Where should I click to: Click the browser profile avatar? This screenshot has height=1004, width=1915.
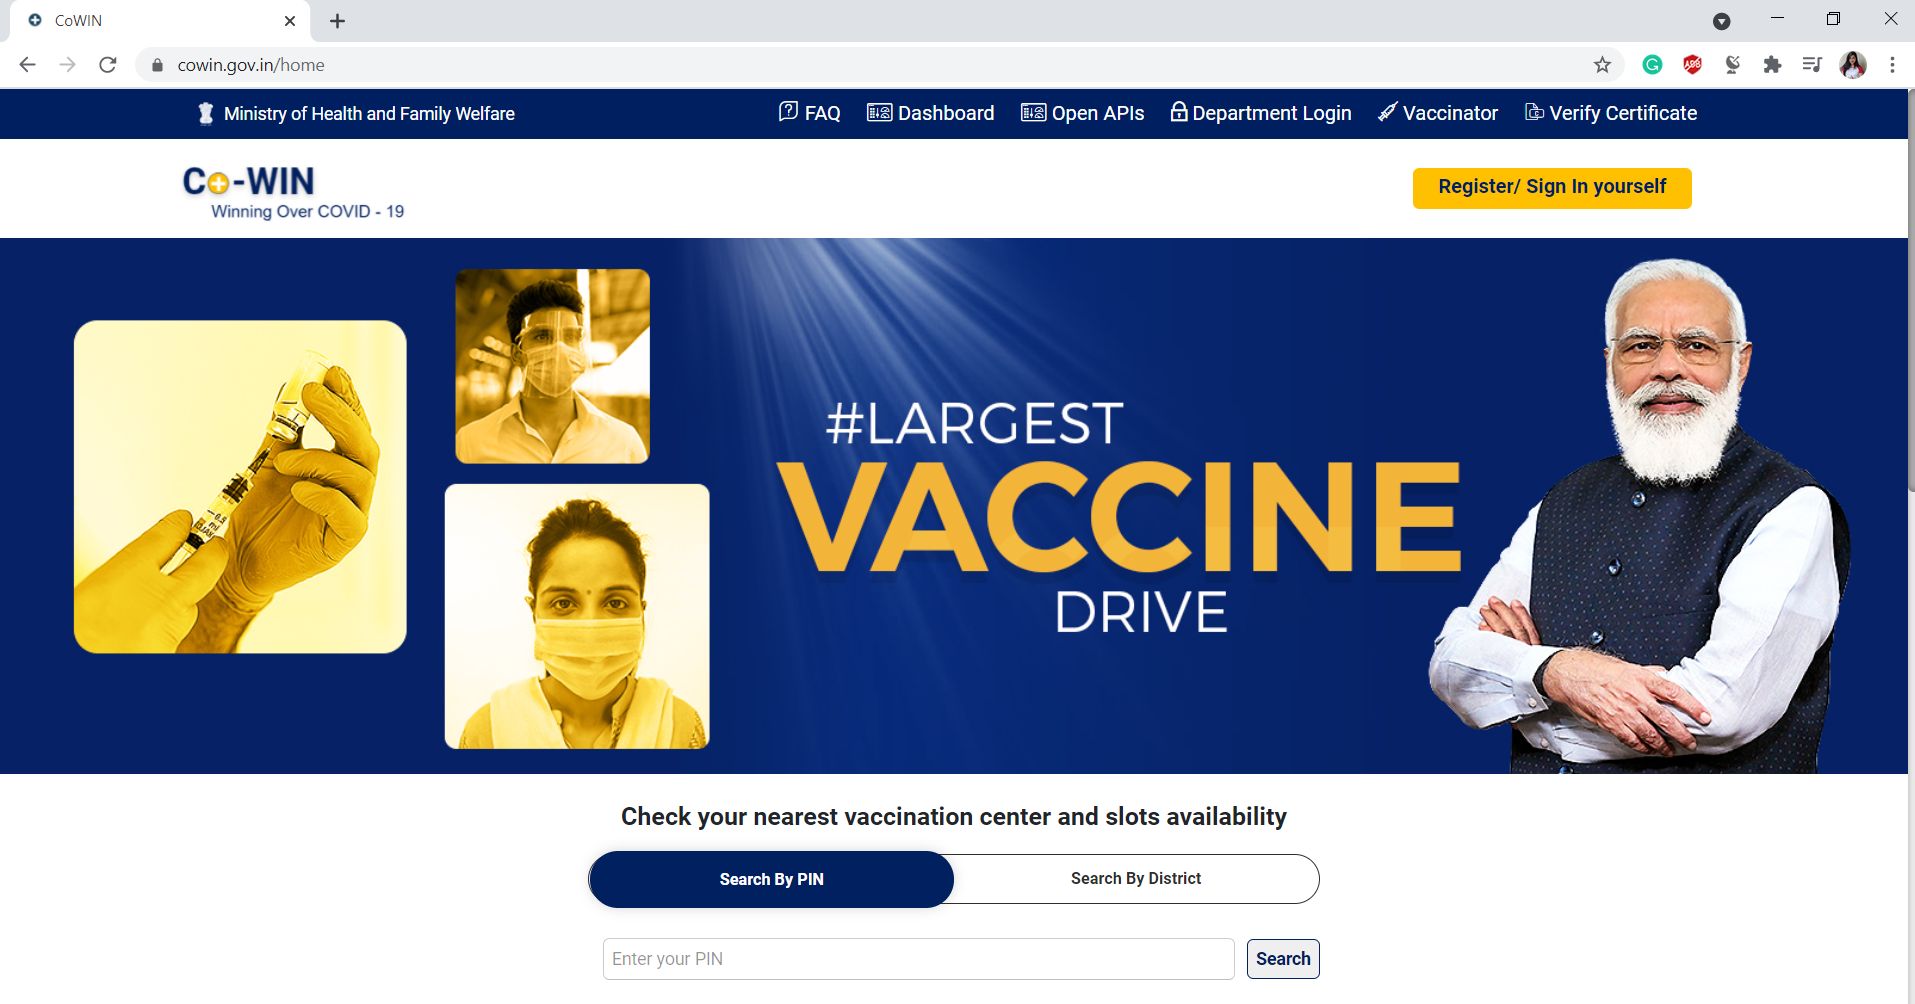coord(1853,65)
